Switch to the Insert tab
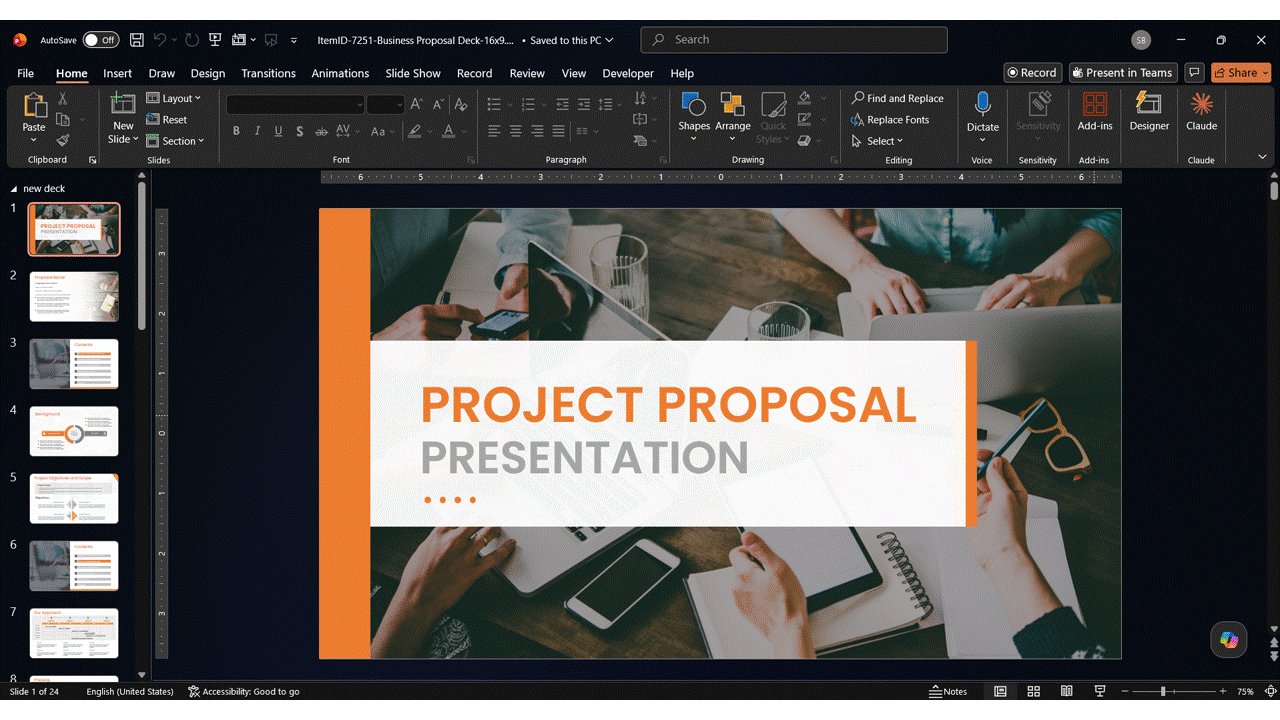The width and height of the screenshot is (1280, 720). click(x=117, y=73)
